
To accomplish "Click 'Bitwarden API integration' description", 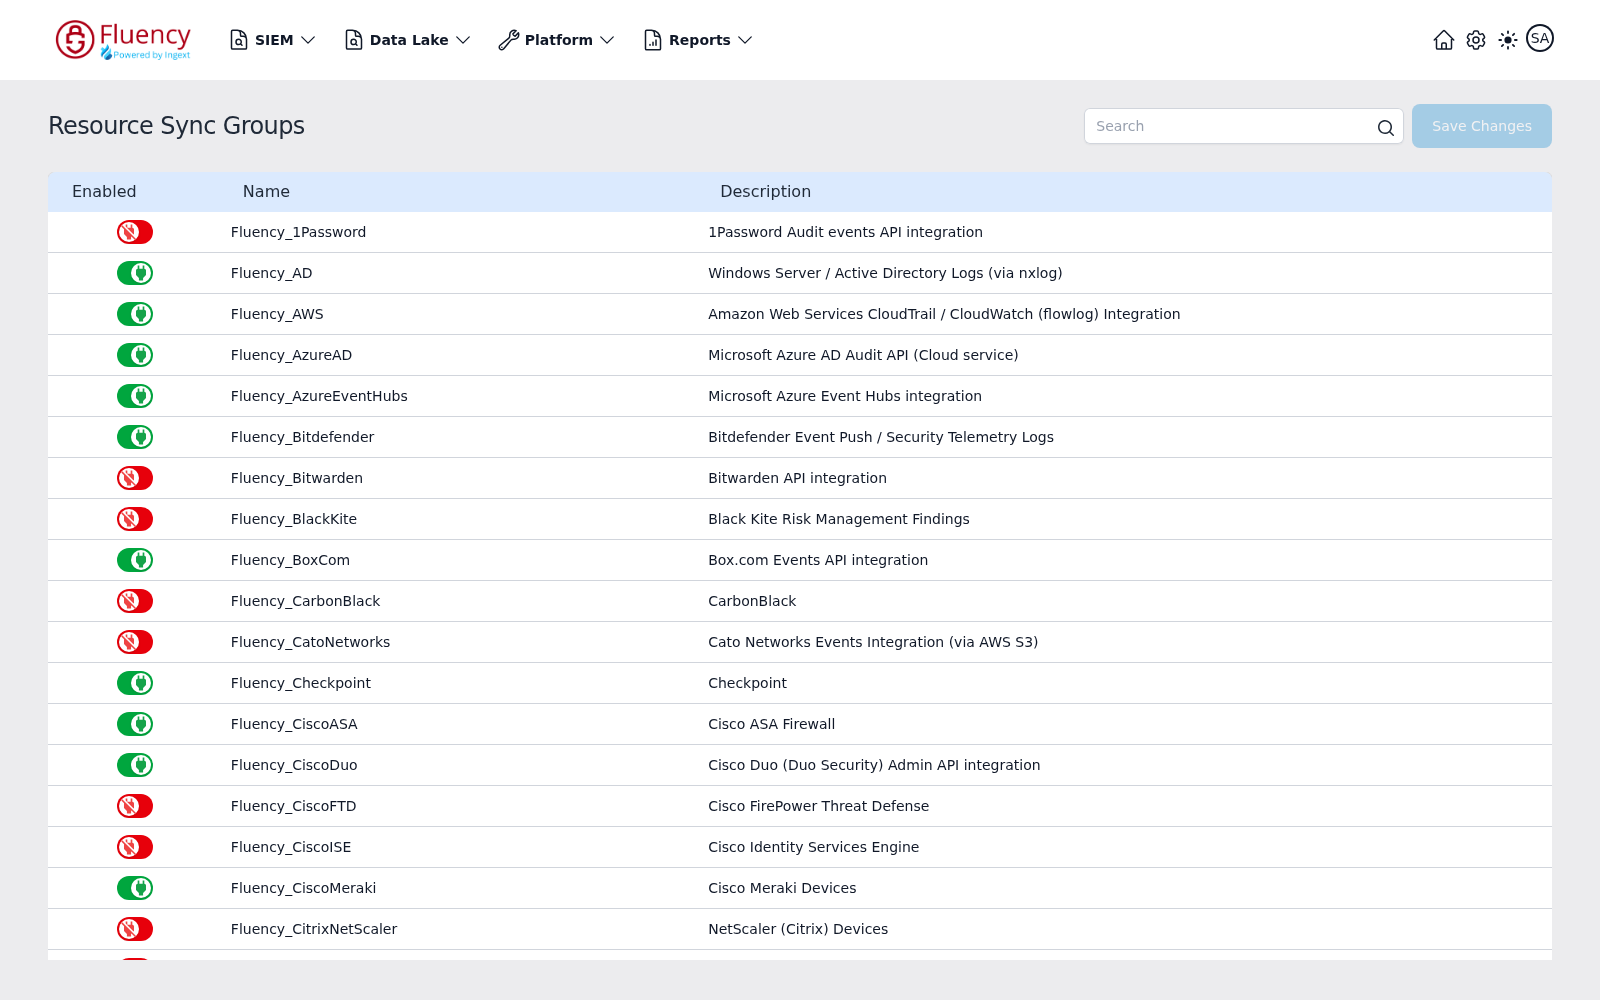I will 797,478.
